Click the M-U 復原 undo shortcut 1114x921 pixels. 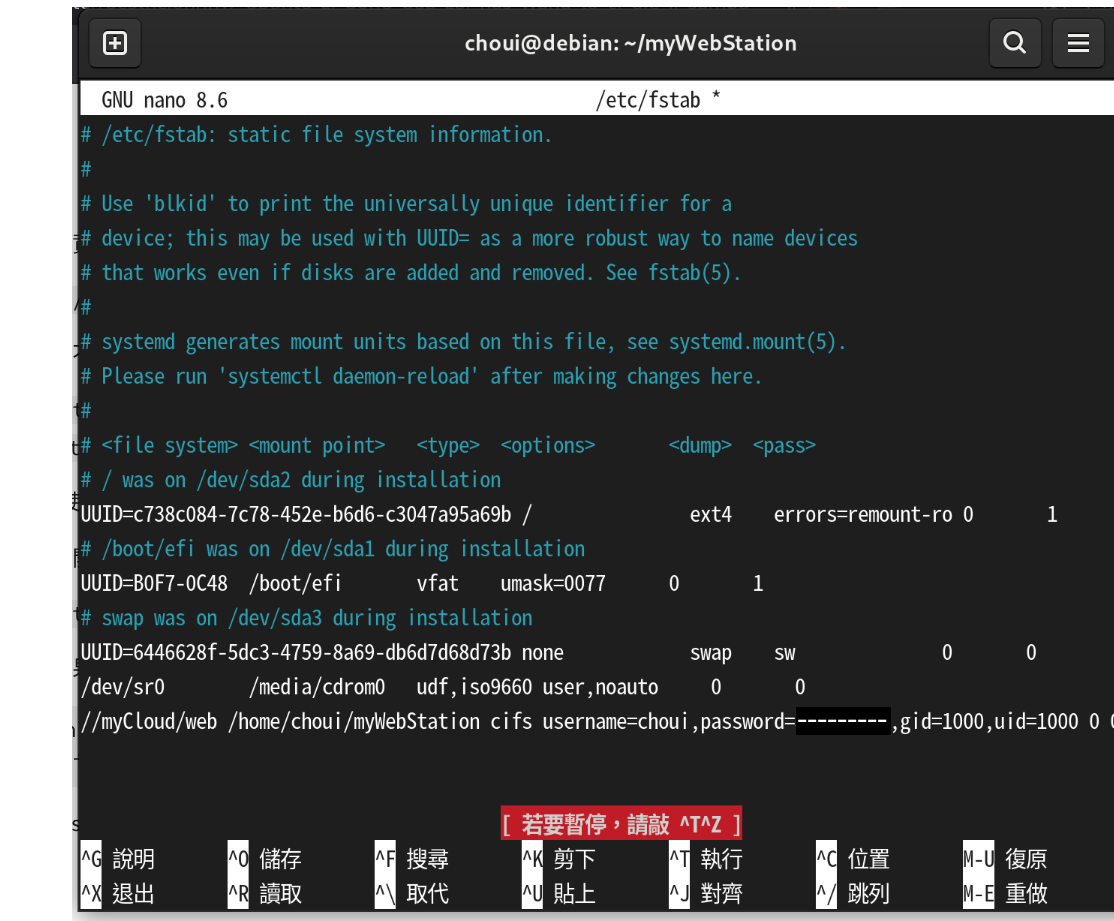pyautogui.click(x=1005, y=859)
